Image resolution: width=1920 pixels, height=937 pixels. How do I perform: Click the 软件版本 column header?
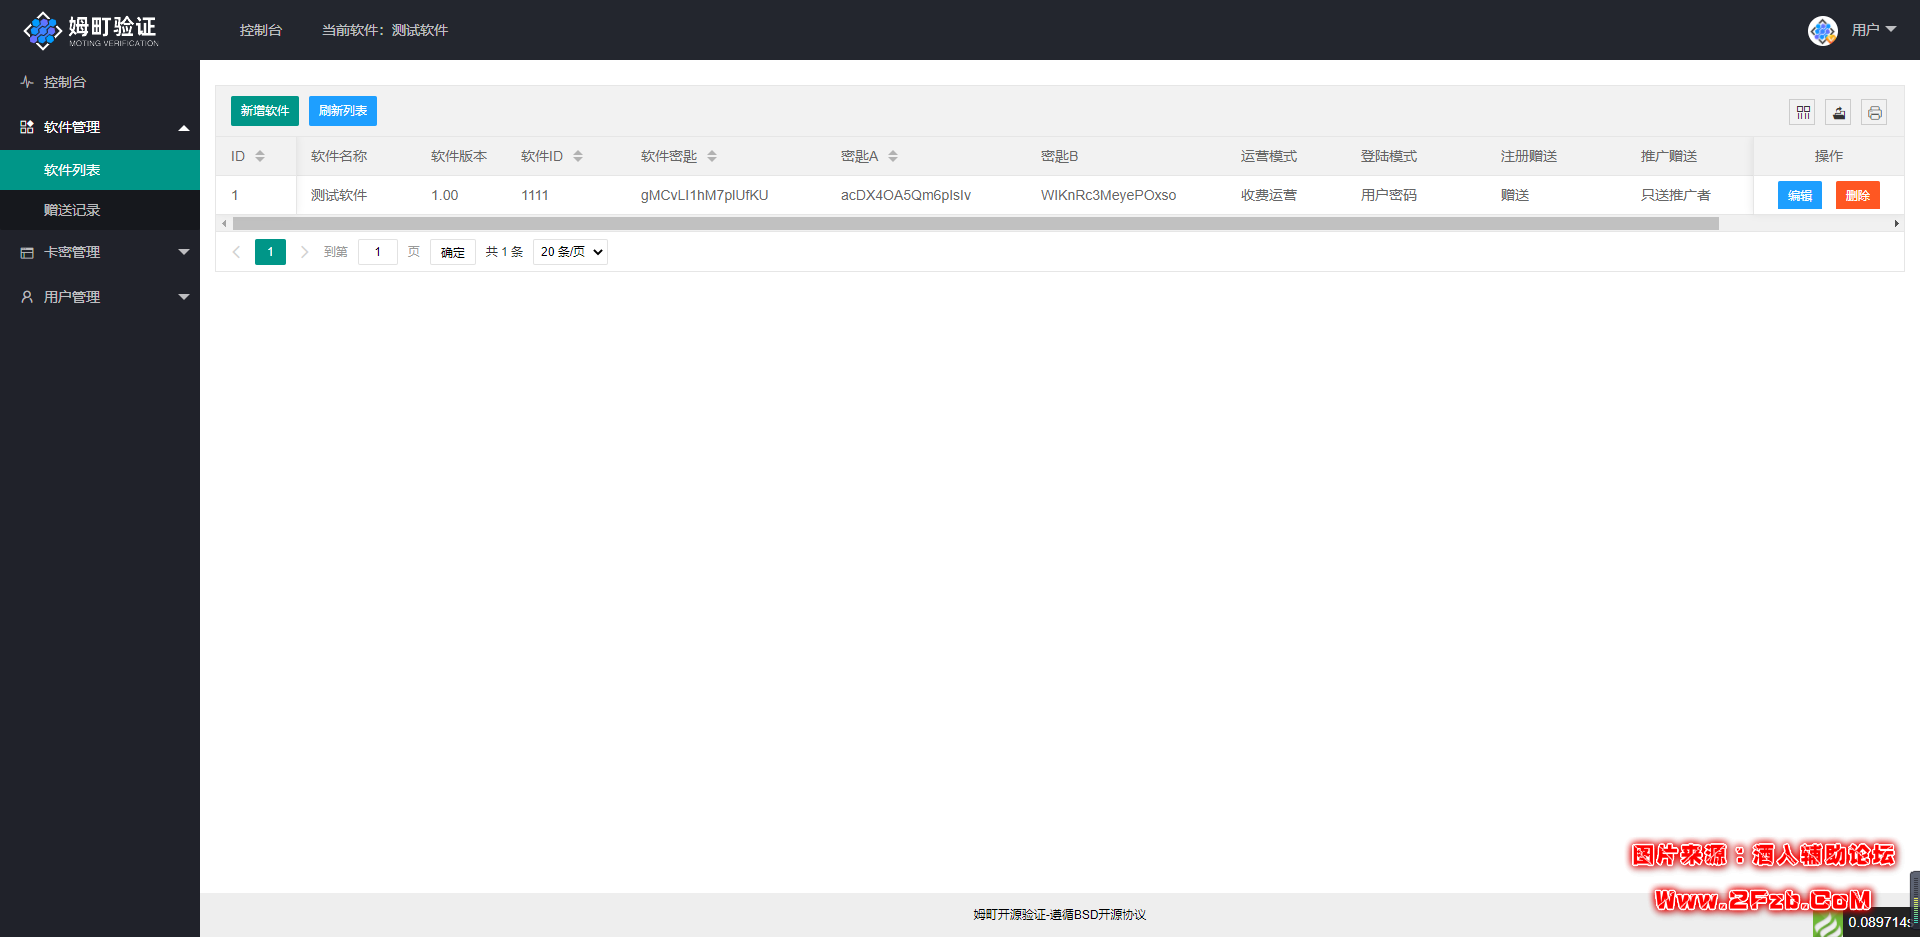pyautogui.click(x=459, y=156)
